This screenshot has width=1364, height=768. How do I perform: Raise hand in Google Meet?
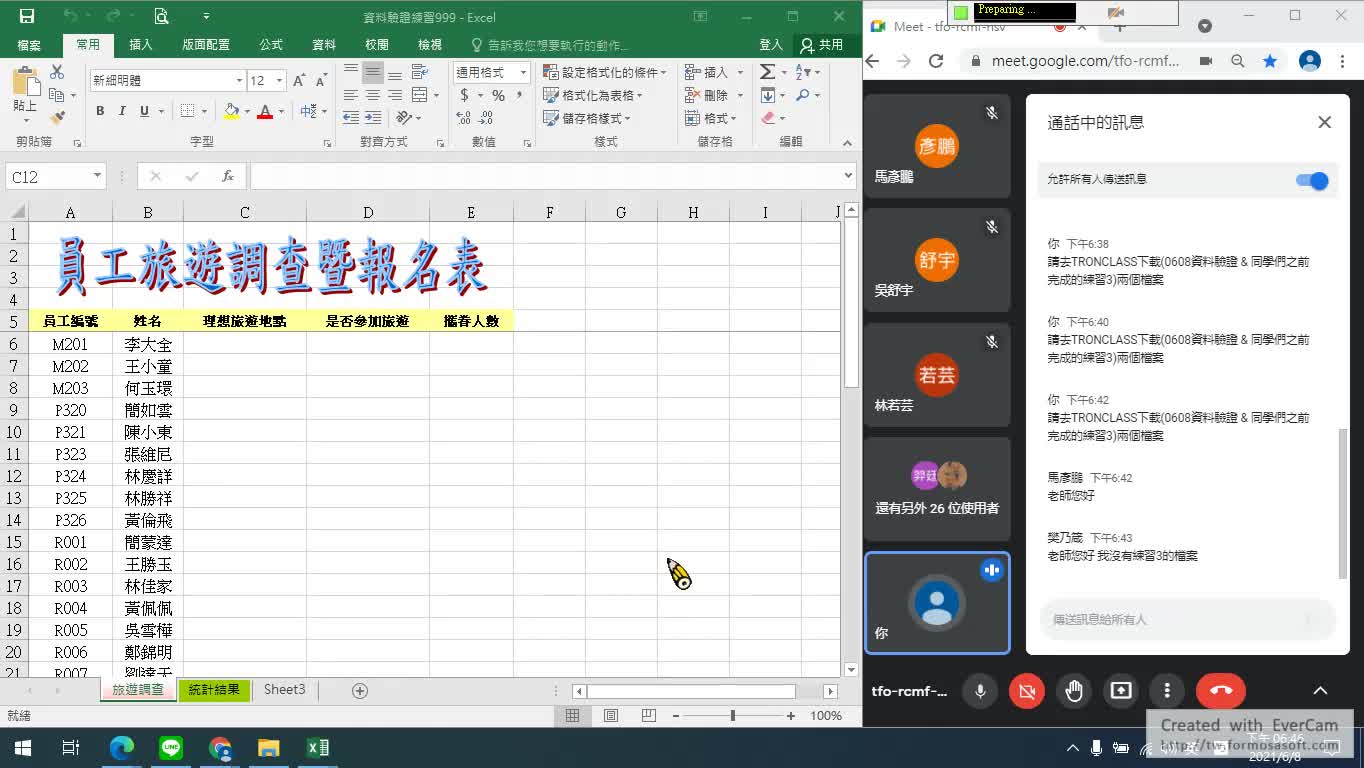pyautogui.click(x=1074, y=690)
